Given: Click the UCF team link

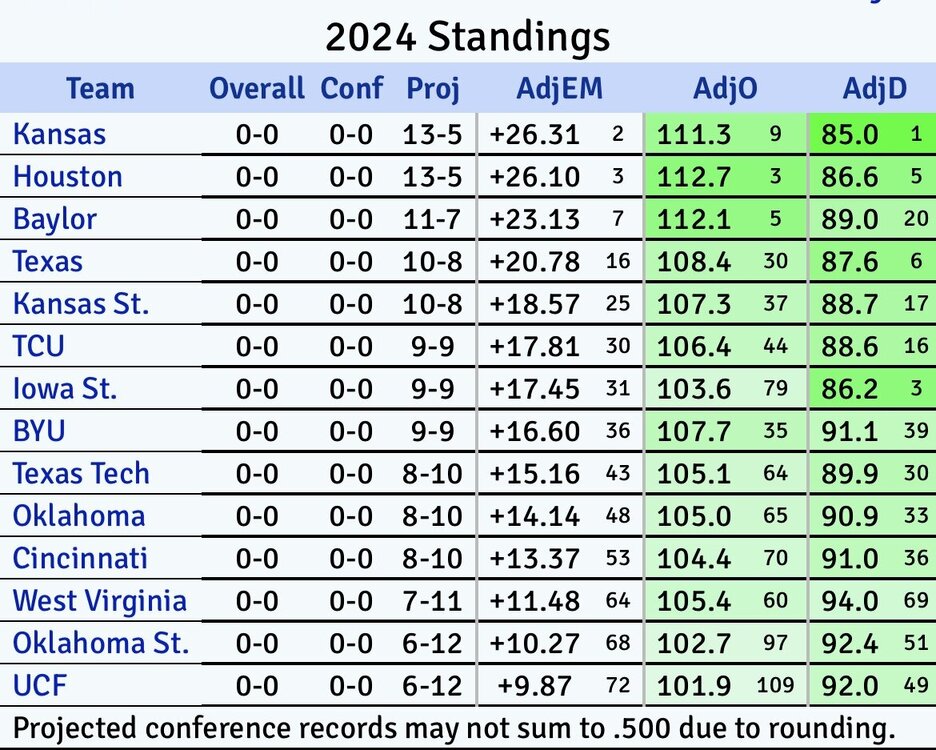Looking at the screenshot, I should point(39,686).
